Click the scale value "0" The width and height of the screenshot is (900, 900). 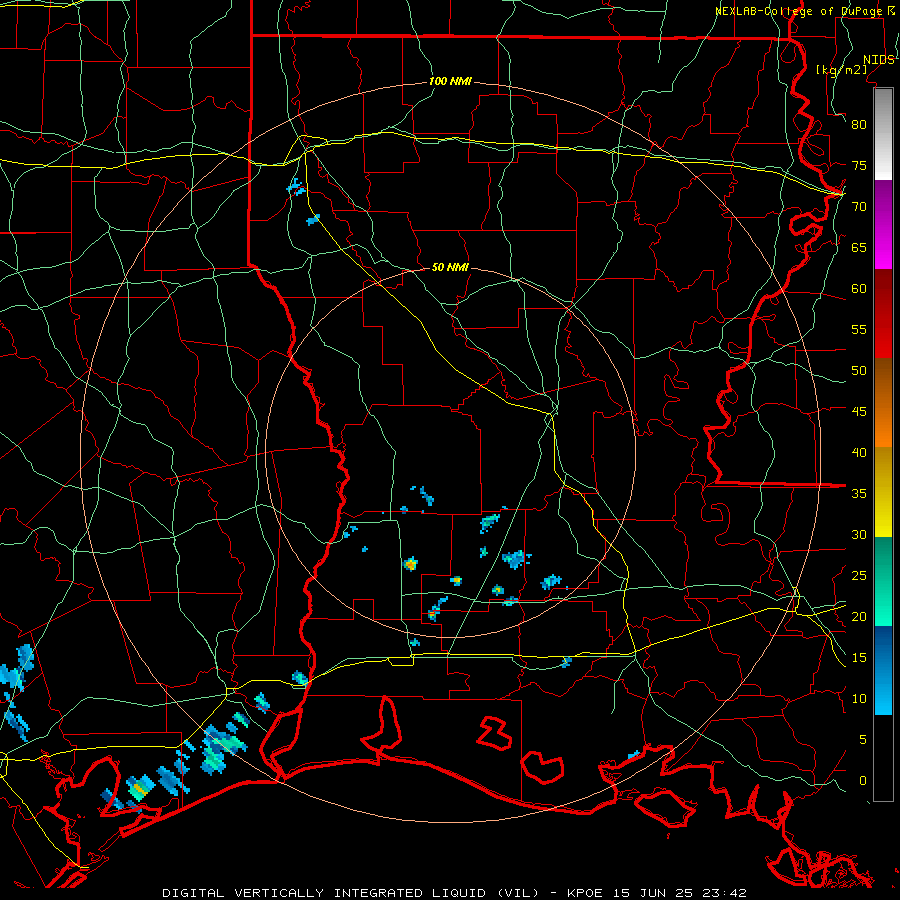[863, 781]
